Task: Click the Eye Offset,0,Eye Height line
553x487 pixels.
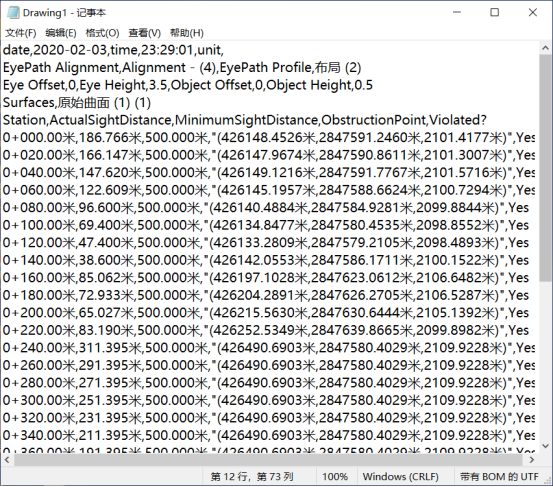Action: click(188, 85)
